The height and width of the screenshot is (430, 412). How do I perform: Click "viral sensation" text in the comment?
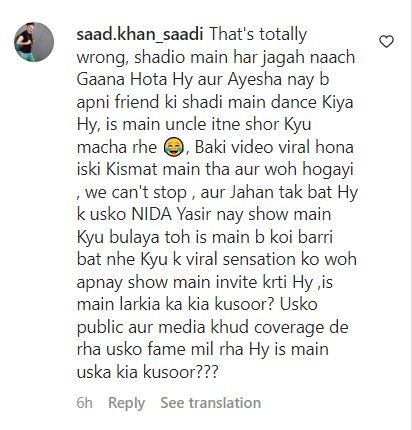point(240,259)
